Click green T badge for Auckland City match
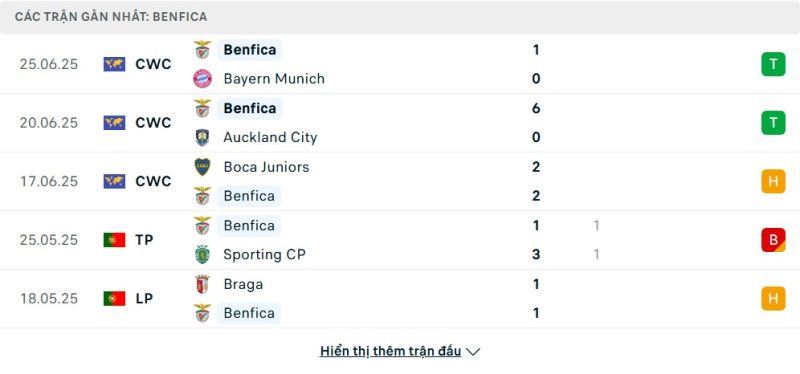Image resolution: width=800 pixels, height=374 pixels. click(x=773, y=122)
